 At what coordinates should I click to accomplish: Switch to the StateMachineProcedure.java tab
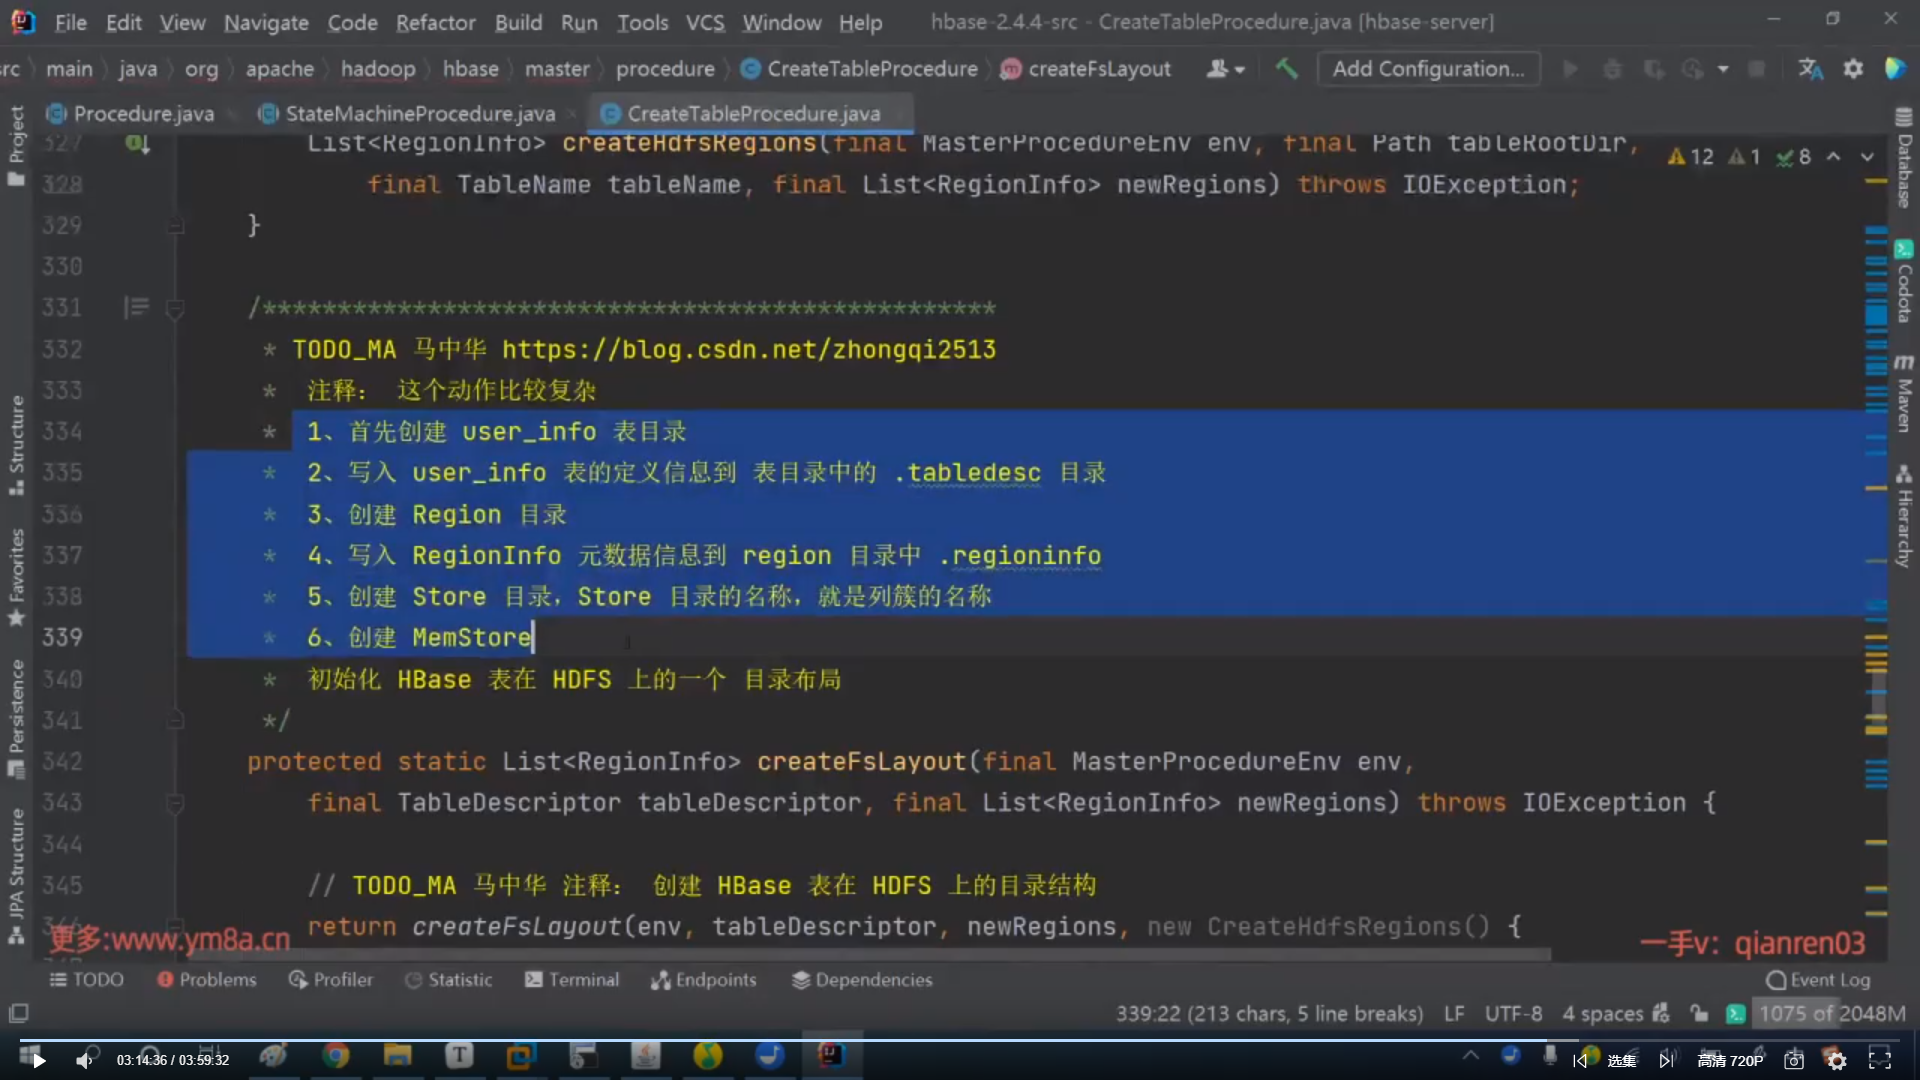point(419,114)
